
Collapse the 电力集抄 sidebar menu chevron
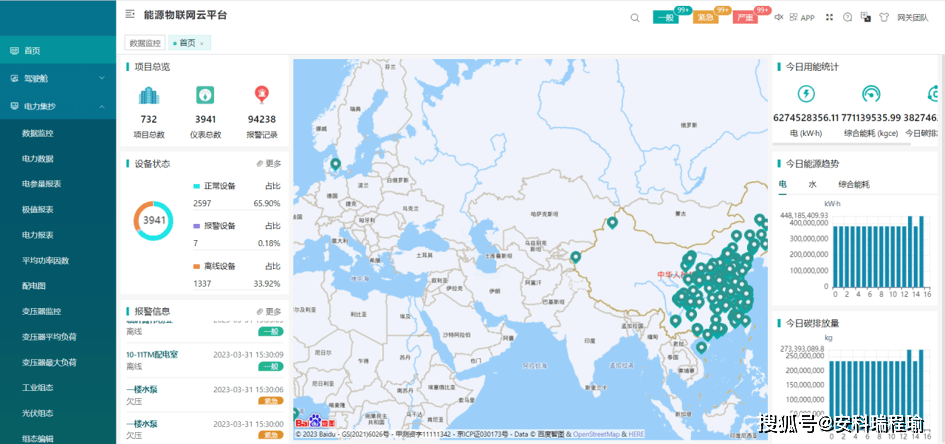[x=102, y=106]
